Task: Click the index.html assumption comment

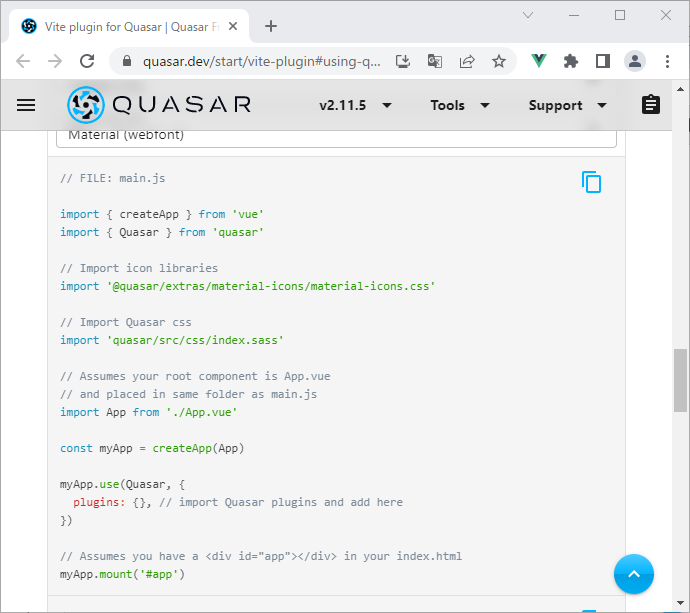Action: [261, 556]
